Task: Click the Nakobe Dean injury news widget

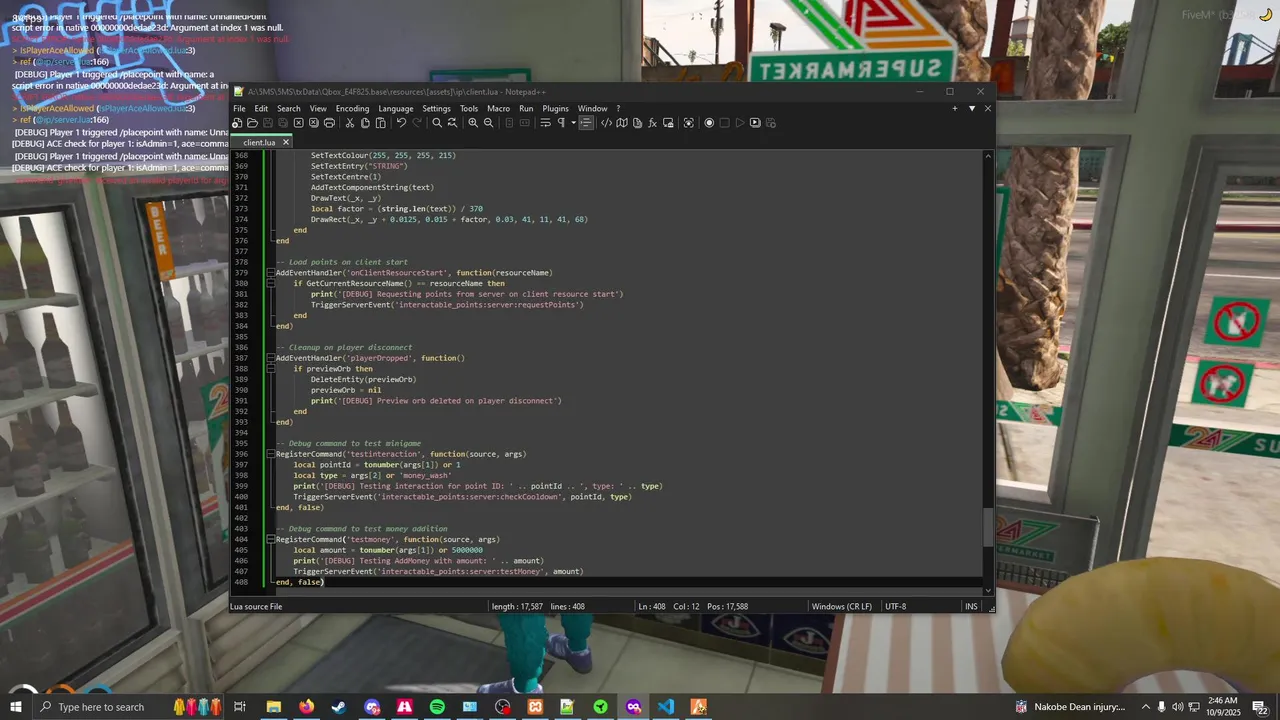Action: (x=1070, y=707)
